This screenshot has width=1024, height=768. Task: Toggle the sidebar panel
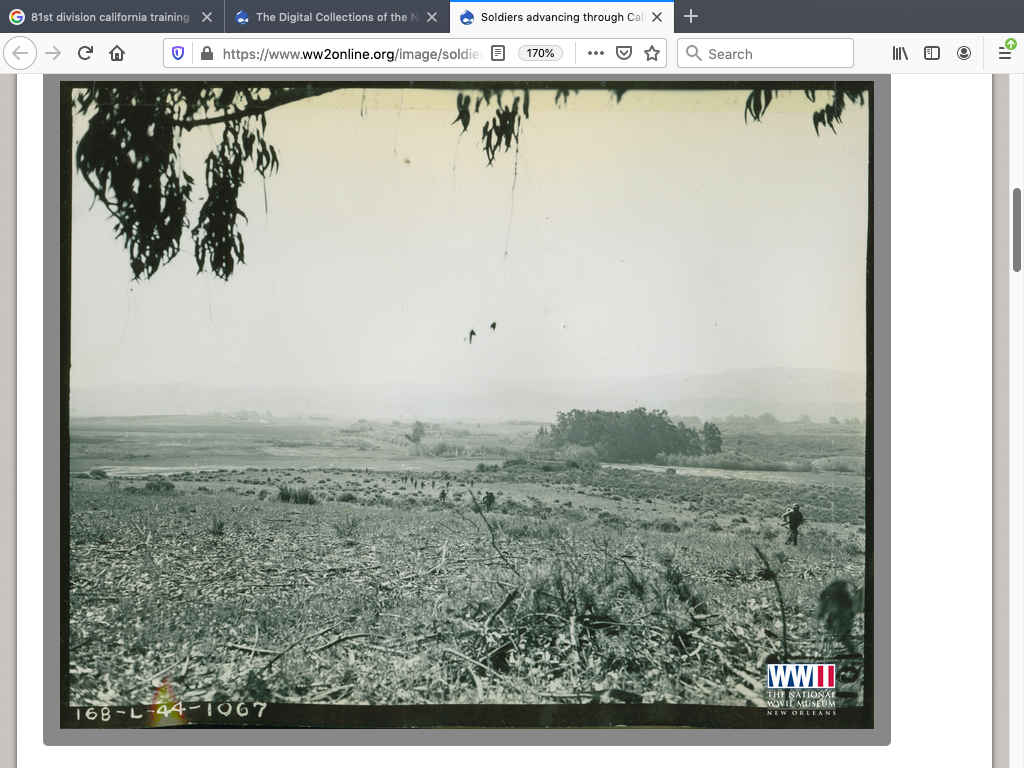(x=932, y=53)
